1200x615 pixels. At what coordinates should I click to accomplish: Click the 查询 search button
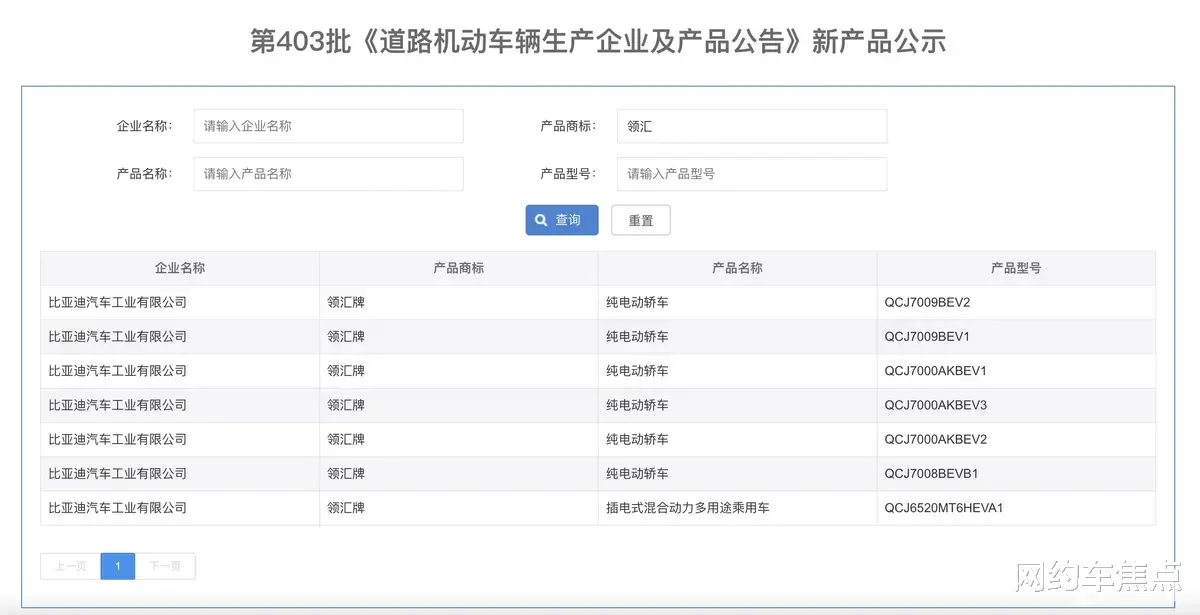click(562, 220)
